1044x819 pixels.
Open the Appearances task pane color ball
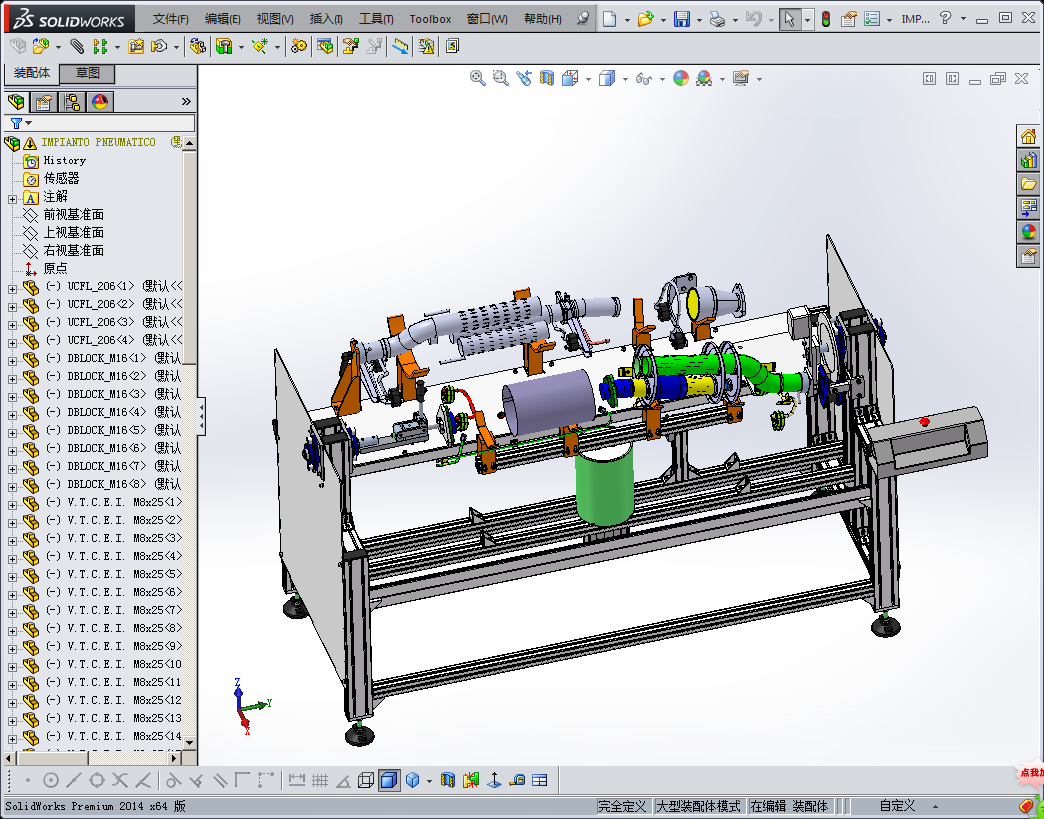[x=1028, y=232]
